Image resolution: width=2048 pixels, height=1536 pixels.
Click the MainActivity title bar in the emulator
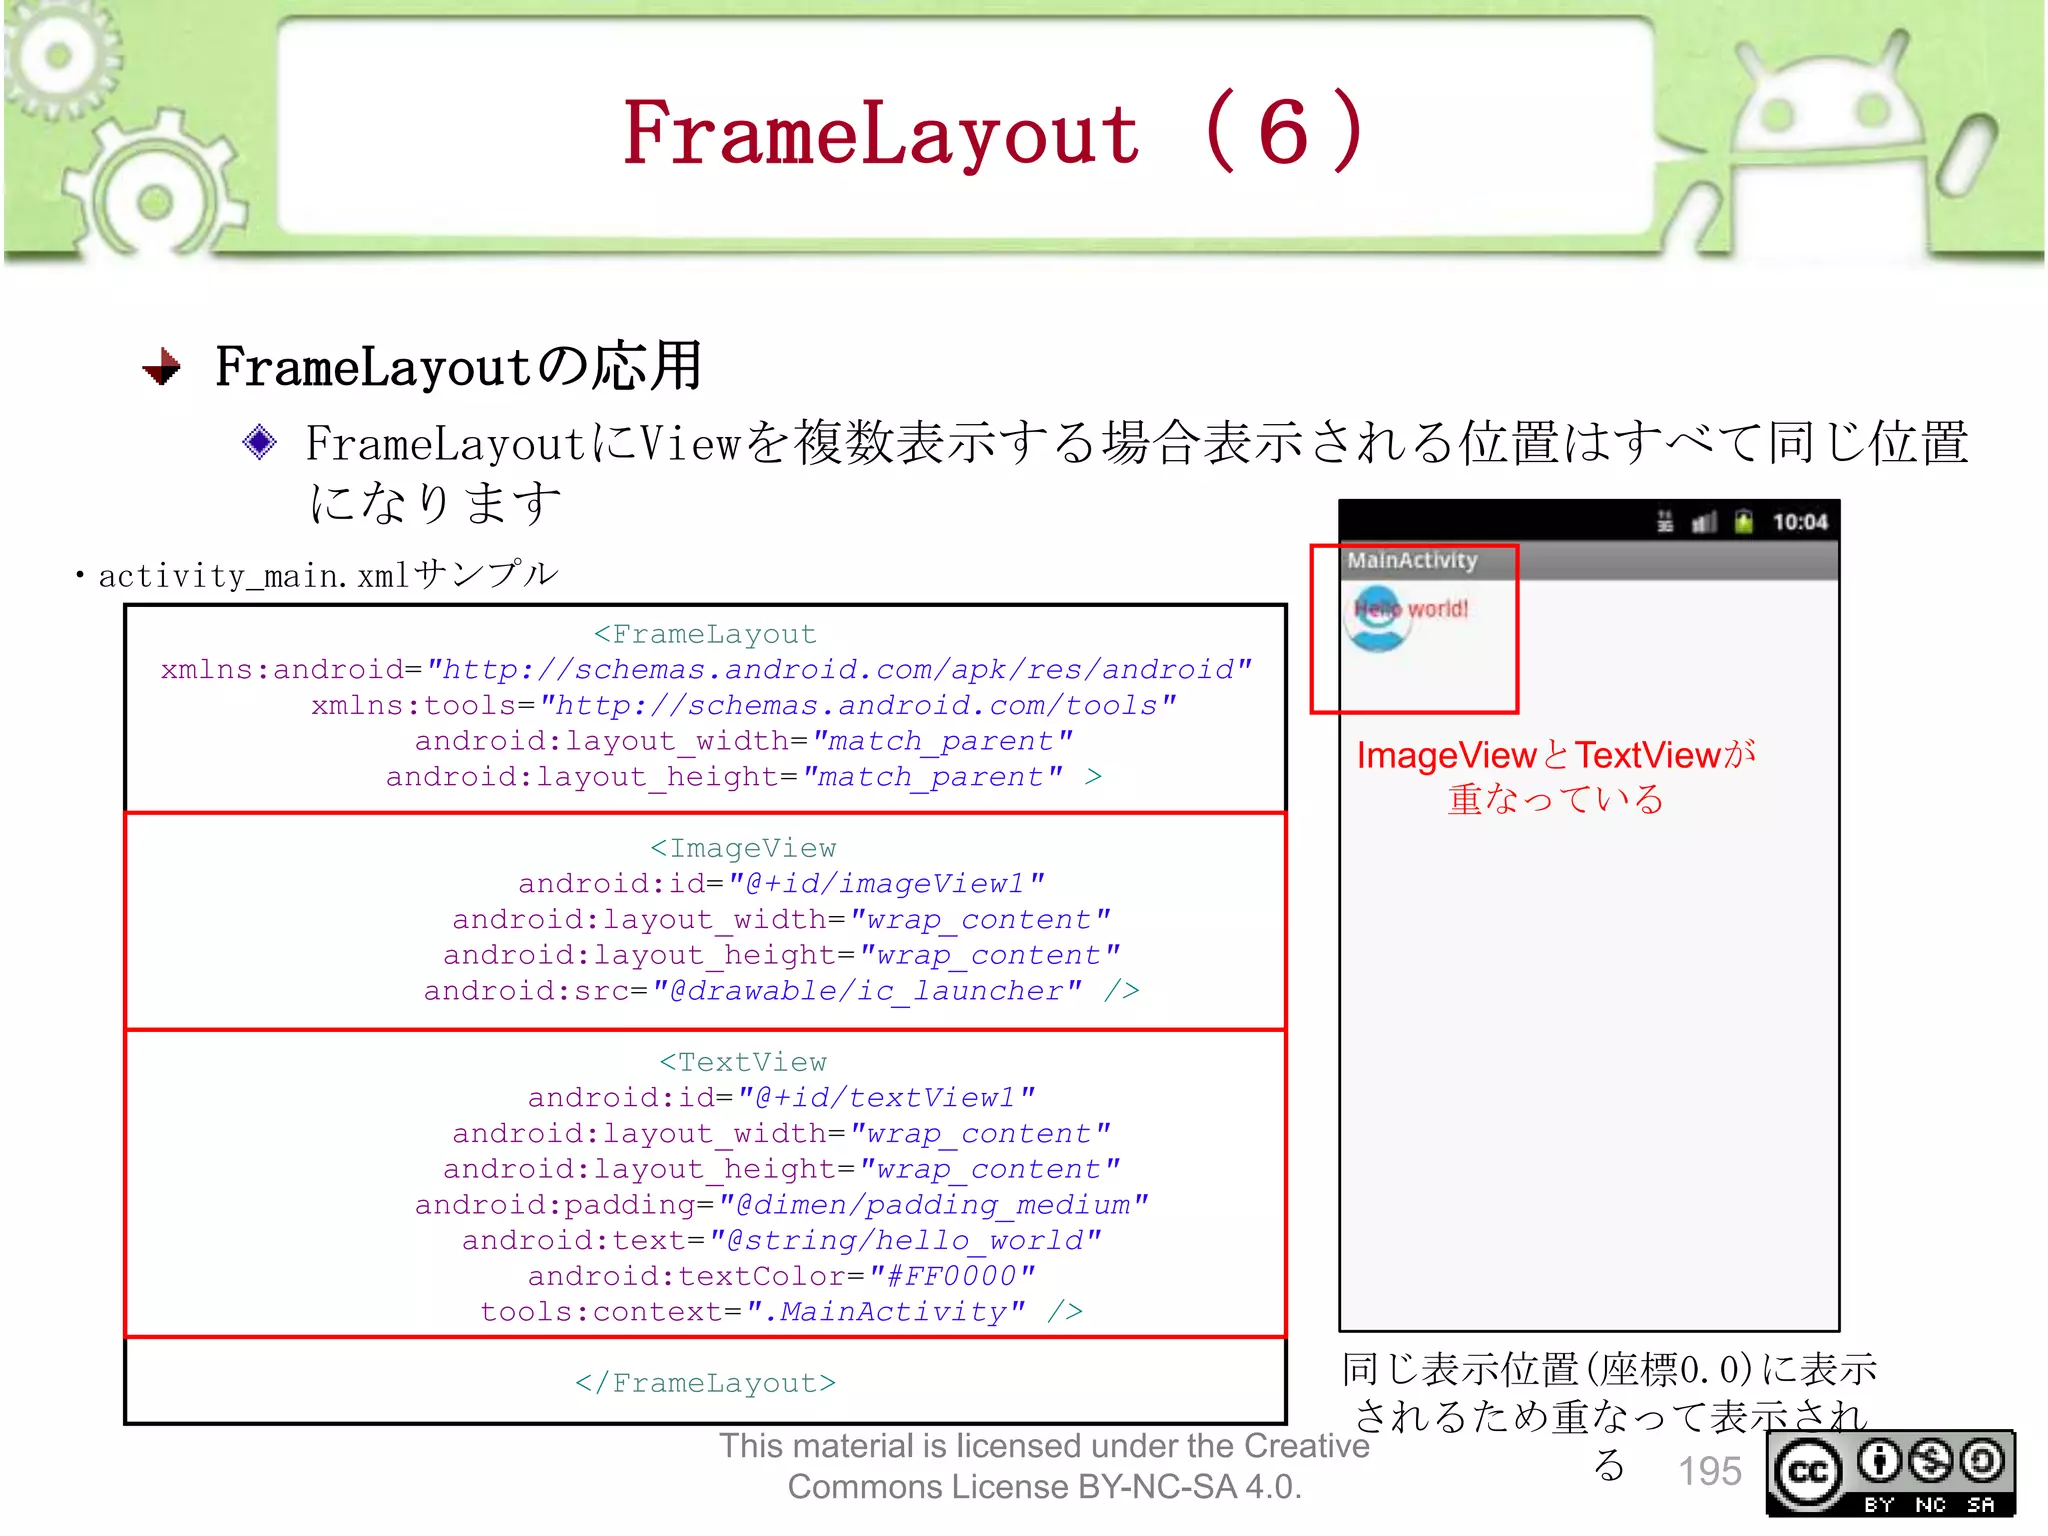click(x=1589, y=561)
